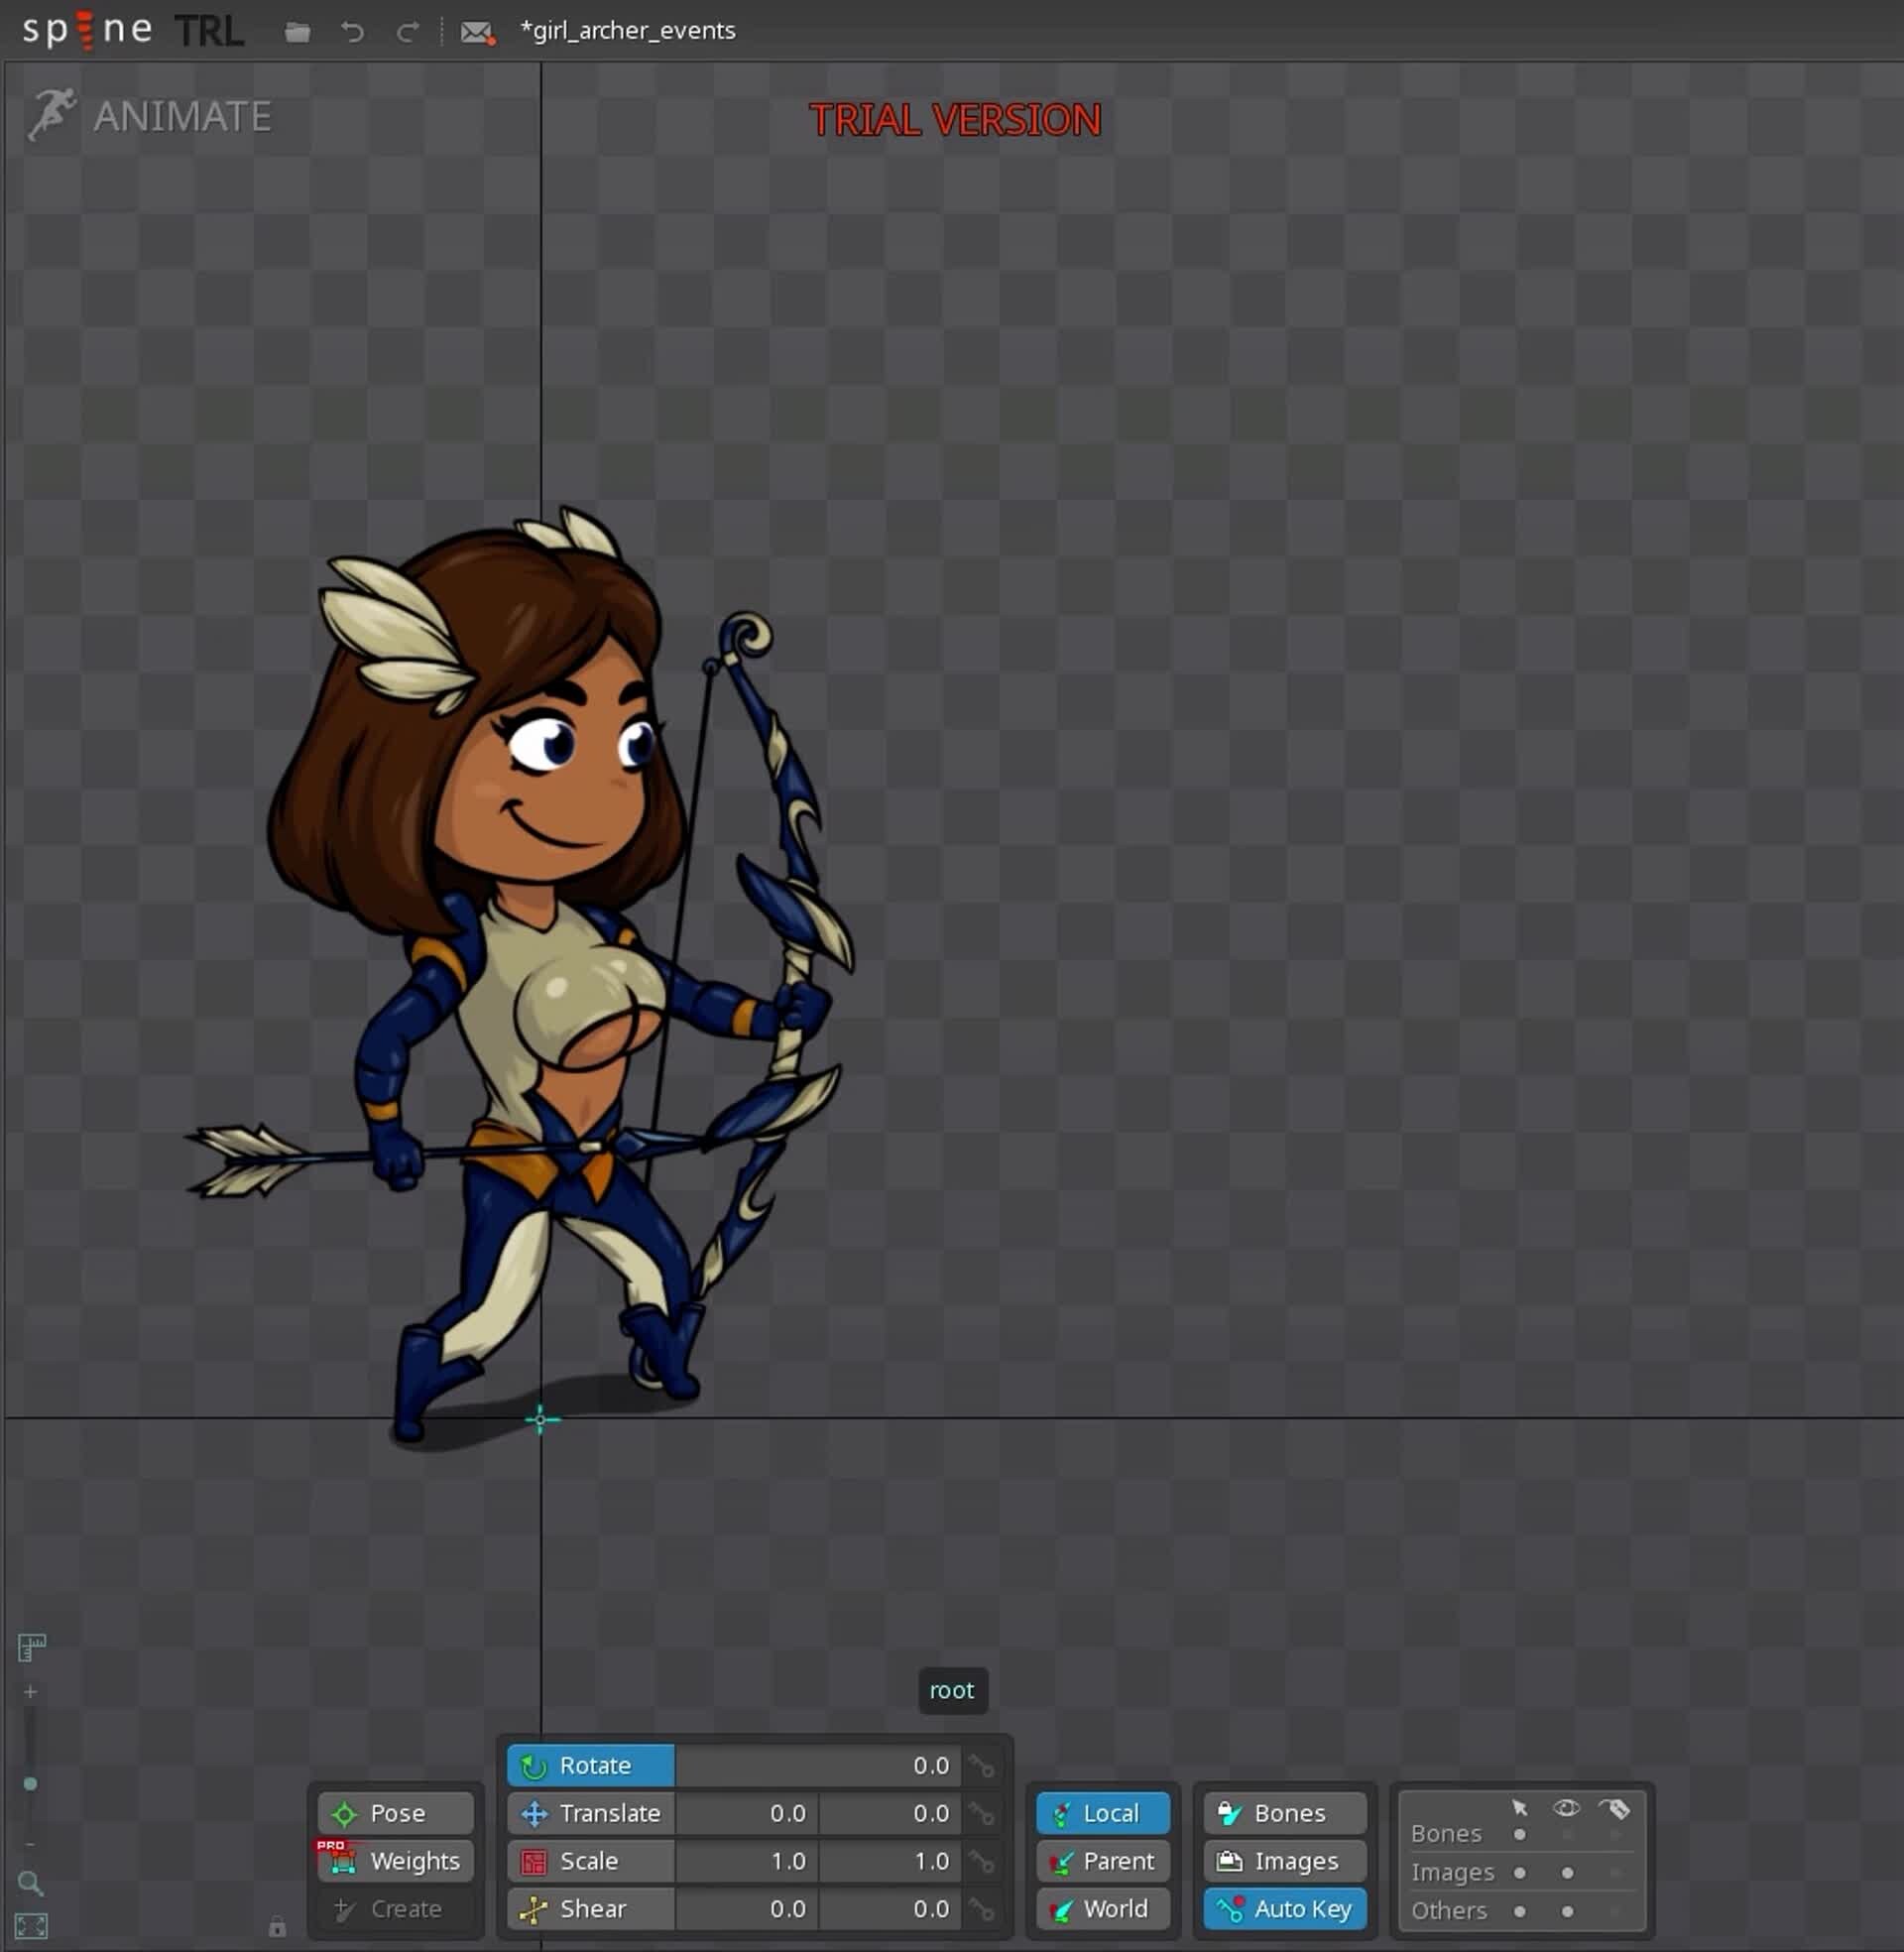Switch modes using the ANIMATE label
Screen dimensions: 1904x1952
182,117
